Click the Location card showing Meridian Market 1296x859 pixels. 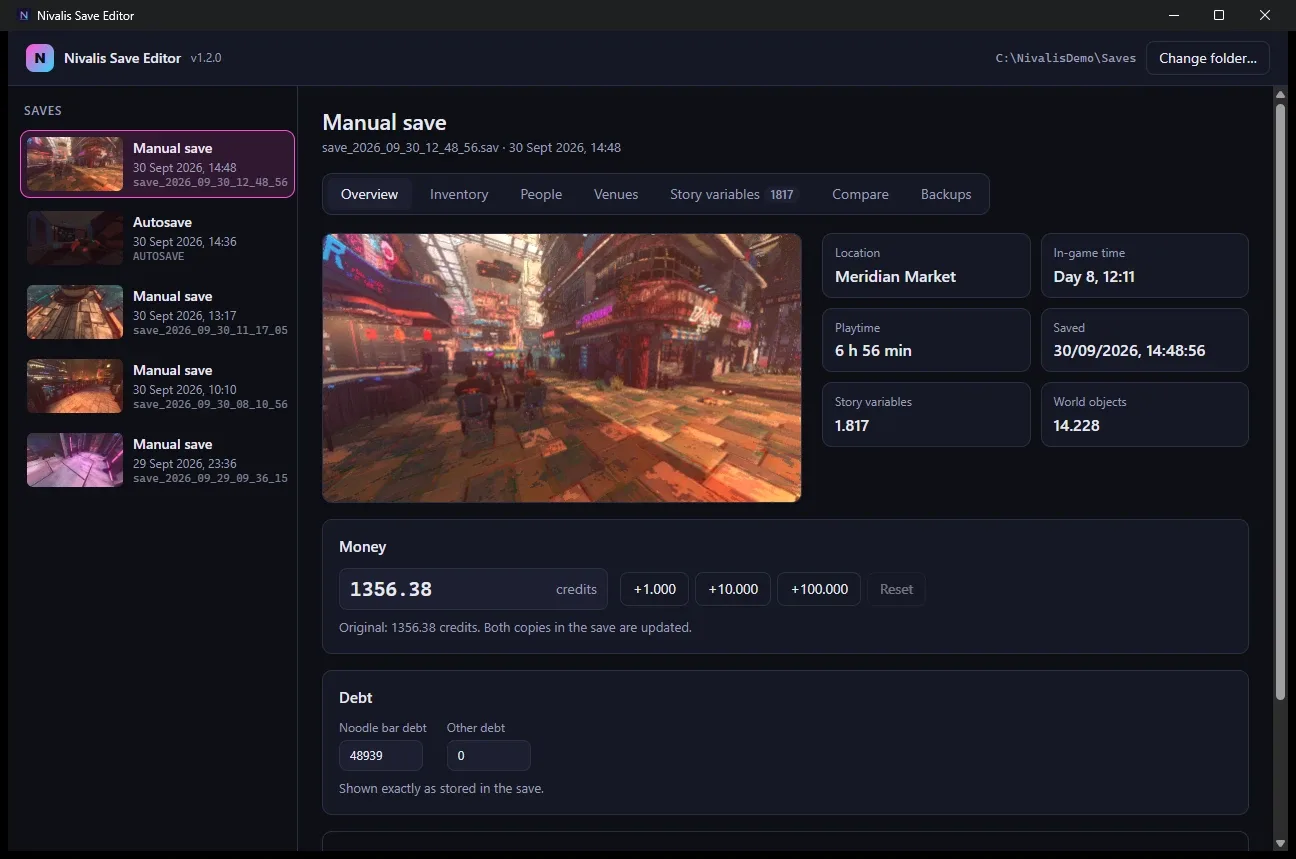(x=926, y=265)
